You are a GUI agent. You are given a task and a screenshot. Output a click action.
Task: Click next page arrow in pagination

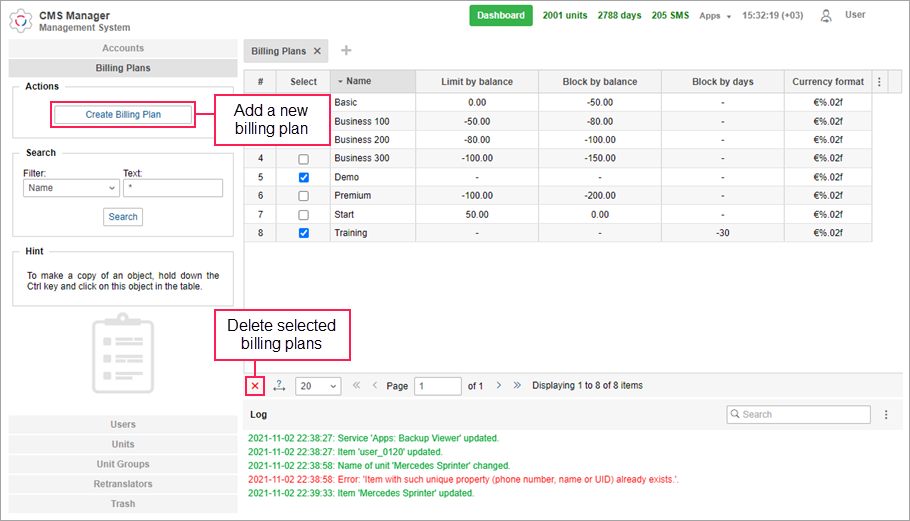point(499,385)
